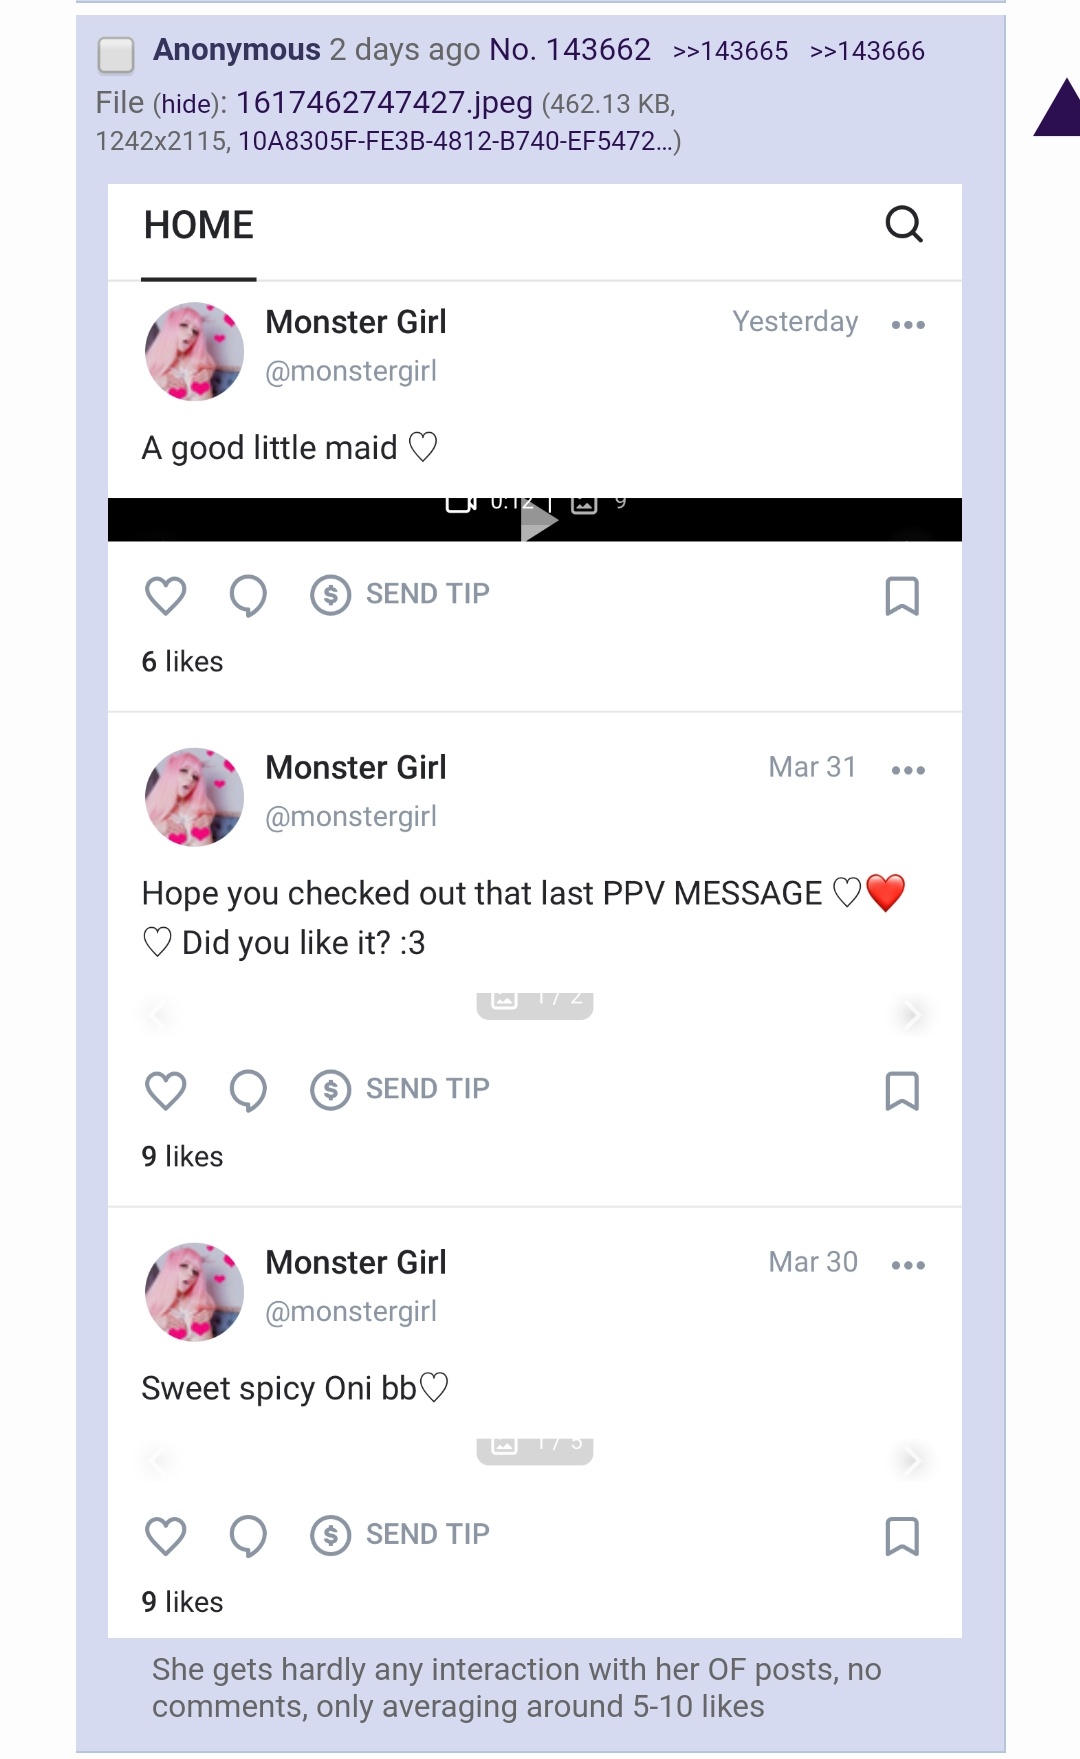Screen dimensions: 1080x1759
Task: Tick the checkbox next to Anonymous post 143662
Action: 116,54
